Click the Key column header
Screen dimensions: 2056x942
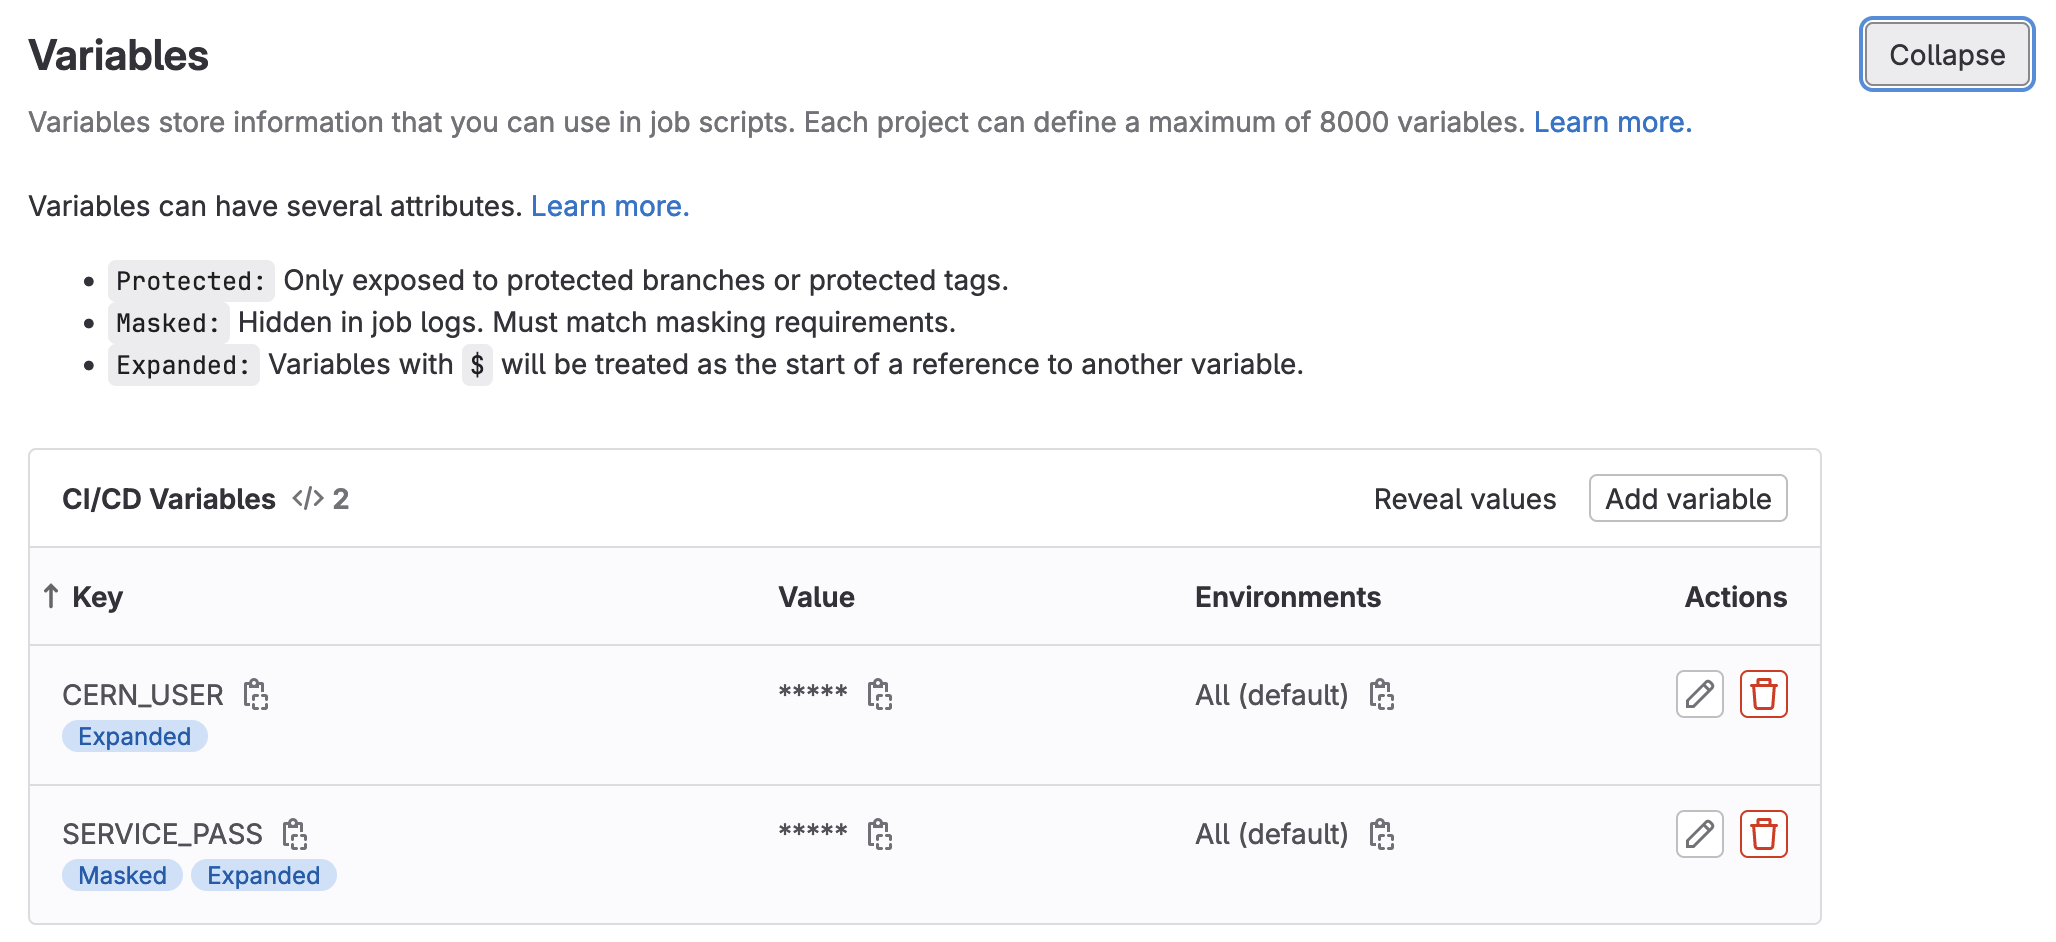(97, 597)
